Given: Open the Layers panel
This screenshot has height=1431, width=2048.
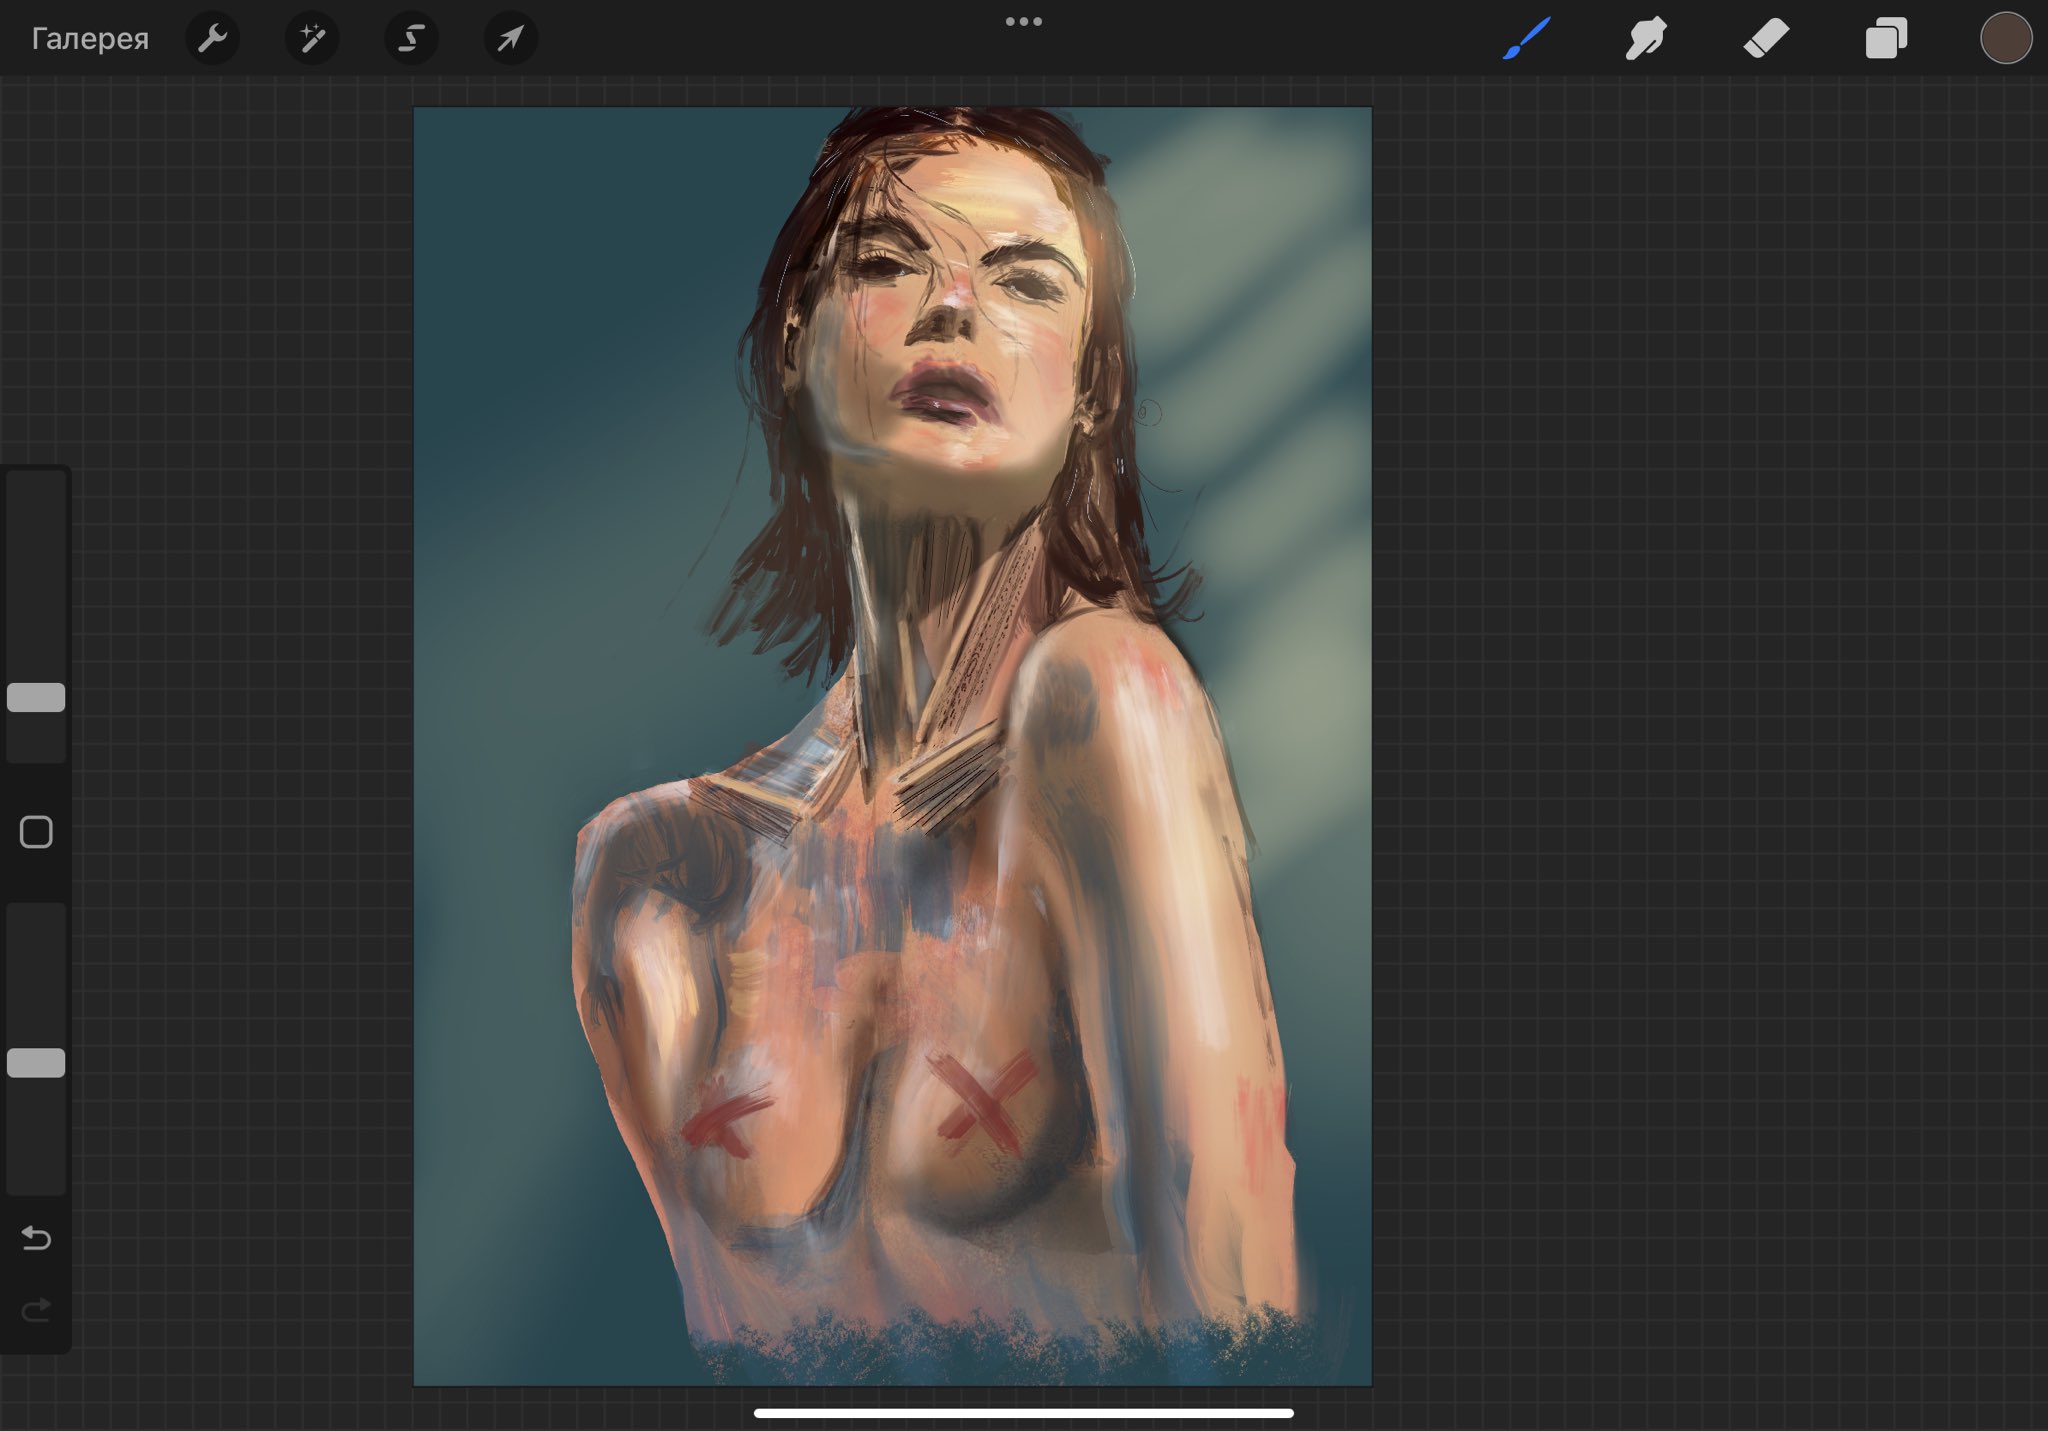Looking at the screenshot, I should (1886, 39).
